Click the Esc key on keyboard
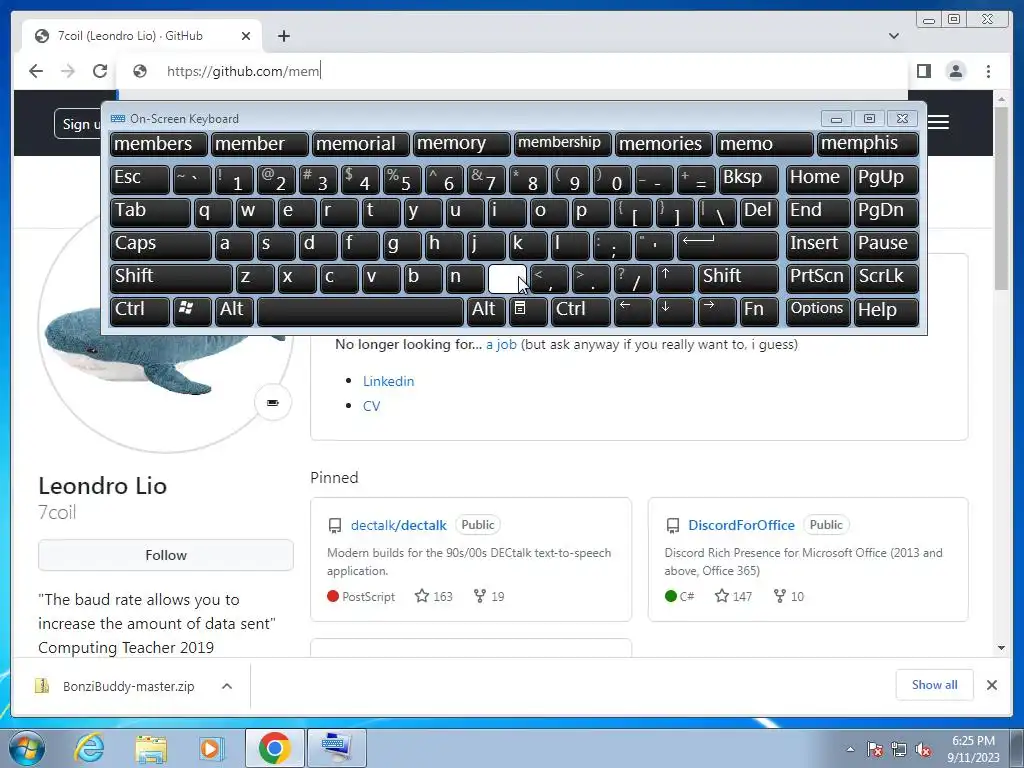This screenshot has height=768, width=1024. 140,179
